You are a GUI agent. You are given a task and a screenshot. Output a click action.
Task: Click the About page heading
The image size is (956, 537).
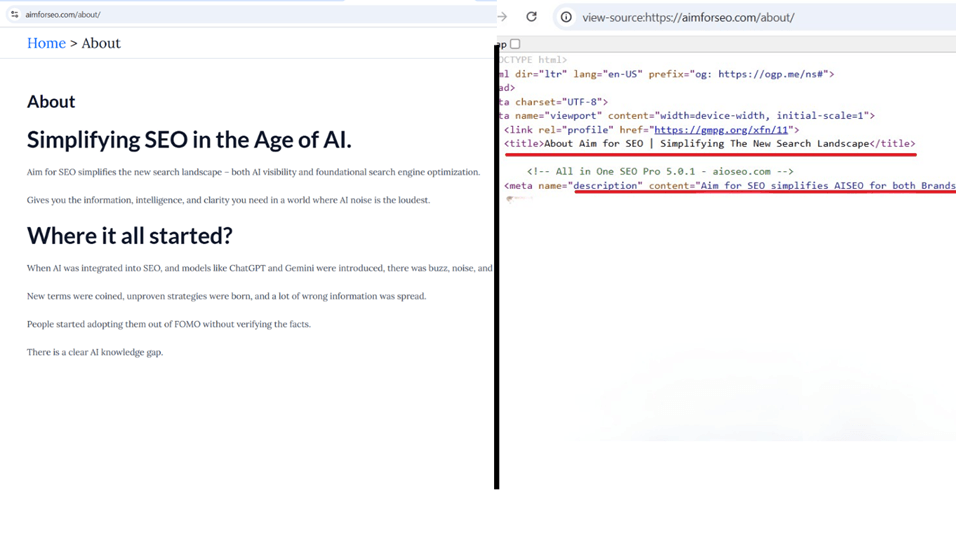coord(51,101)
